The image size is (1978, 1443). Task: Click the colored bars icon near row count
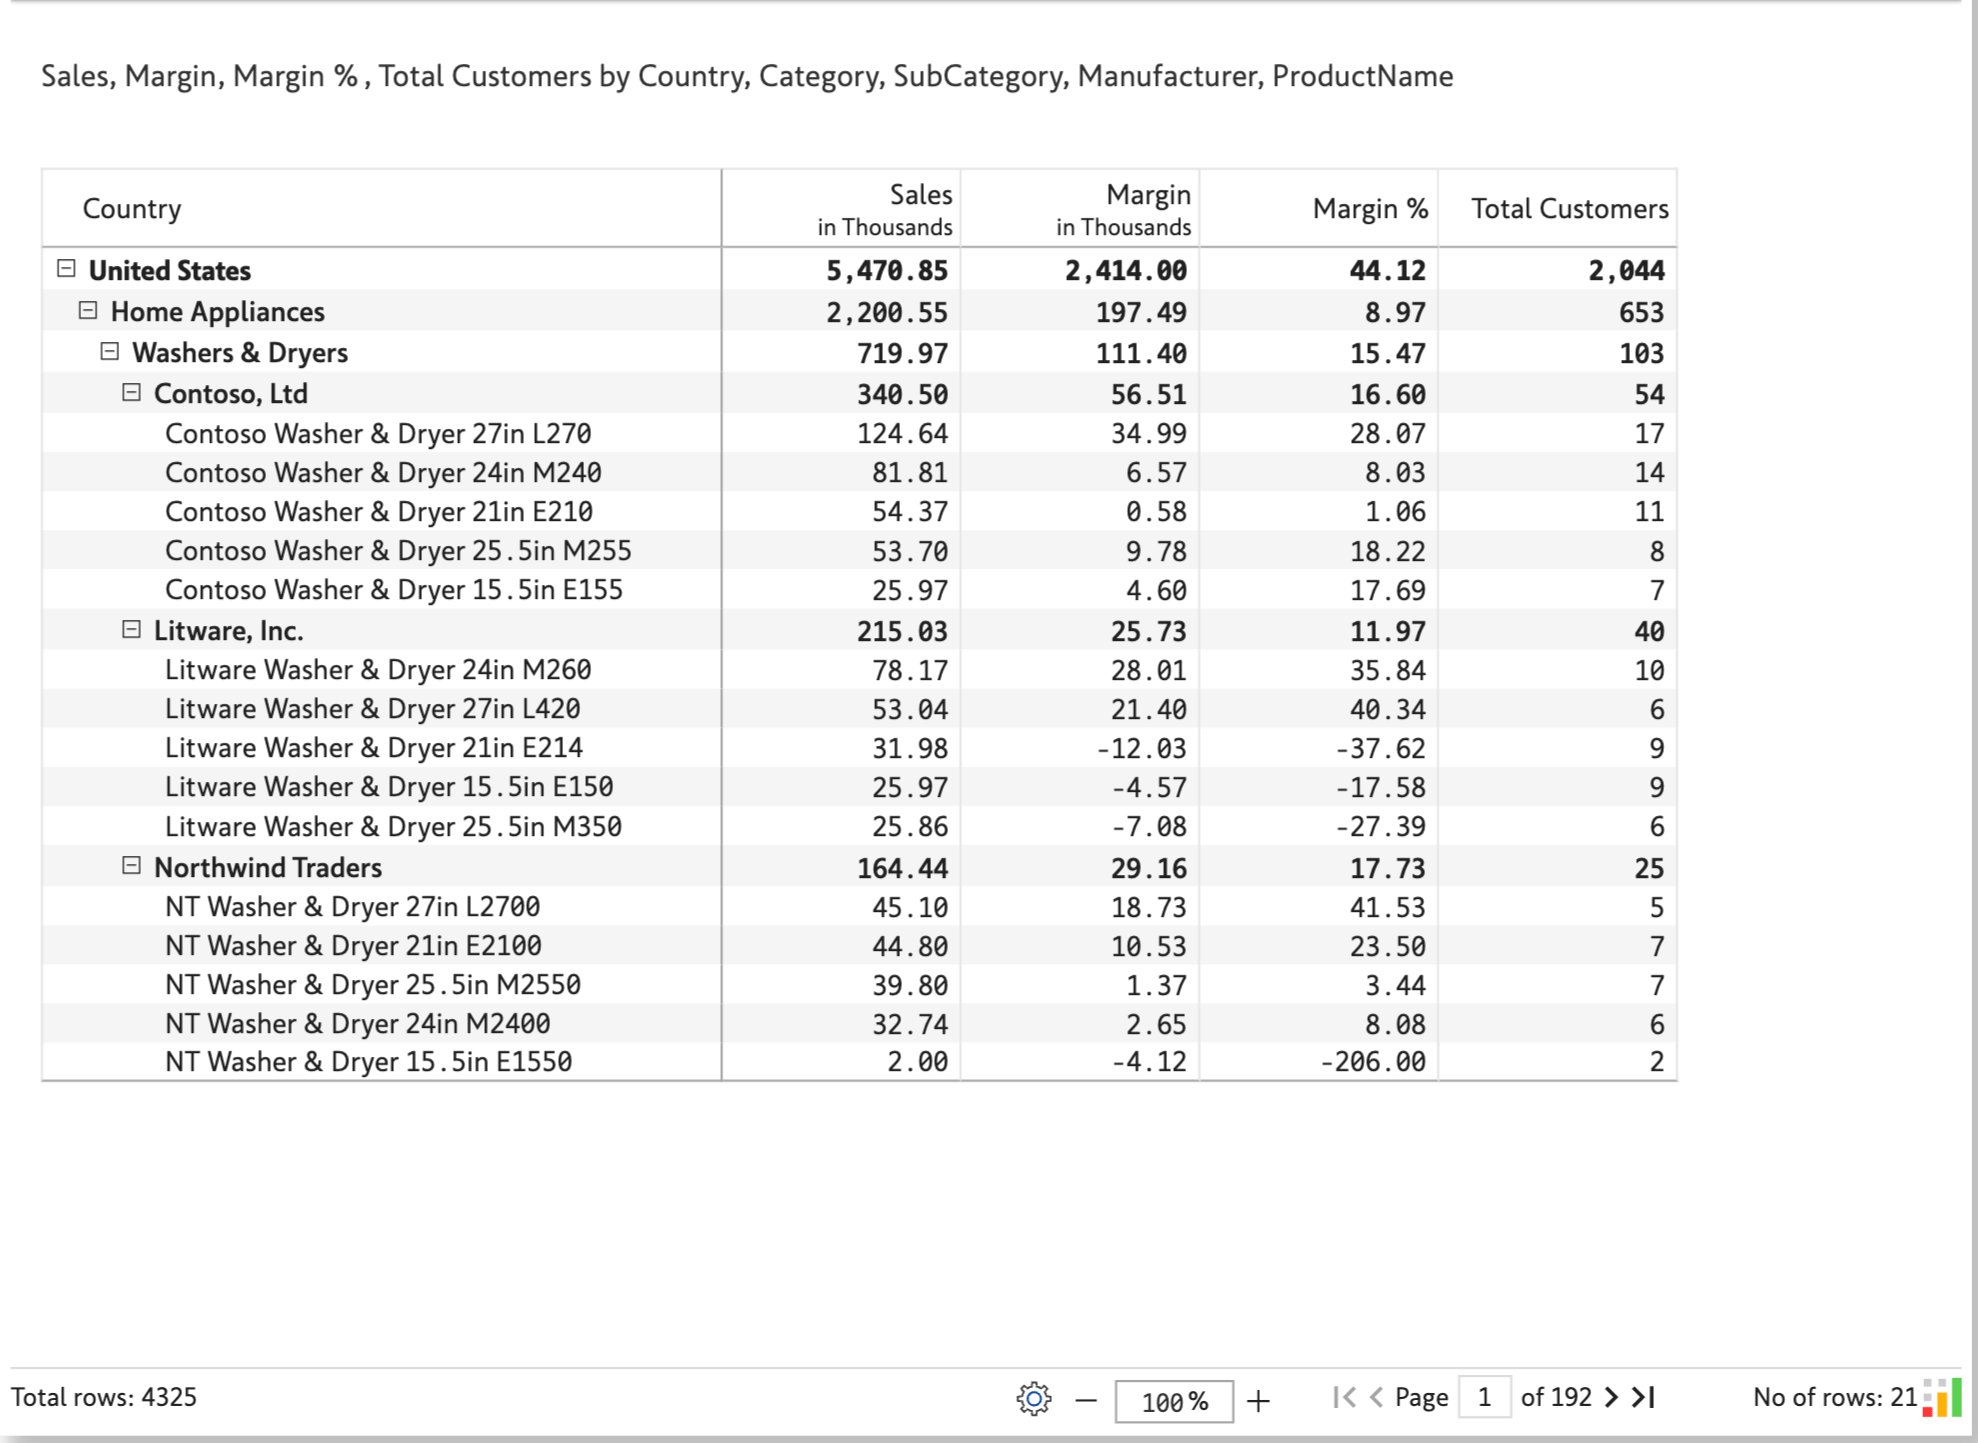coord(1942,1397)
